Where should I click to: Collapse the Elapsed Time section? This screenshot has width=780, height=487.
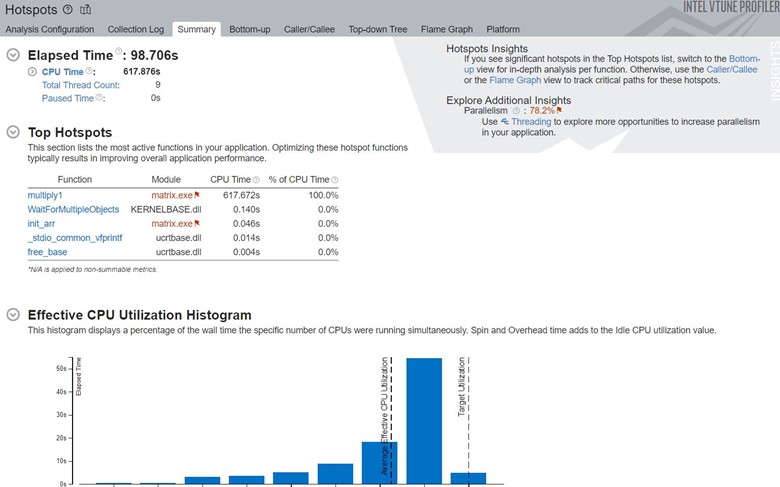(13, 55)
